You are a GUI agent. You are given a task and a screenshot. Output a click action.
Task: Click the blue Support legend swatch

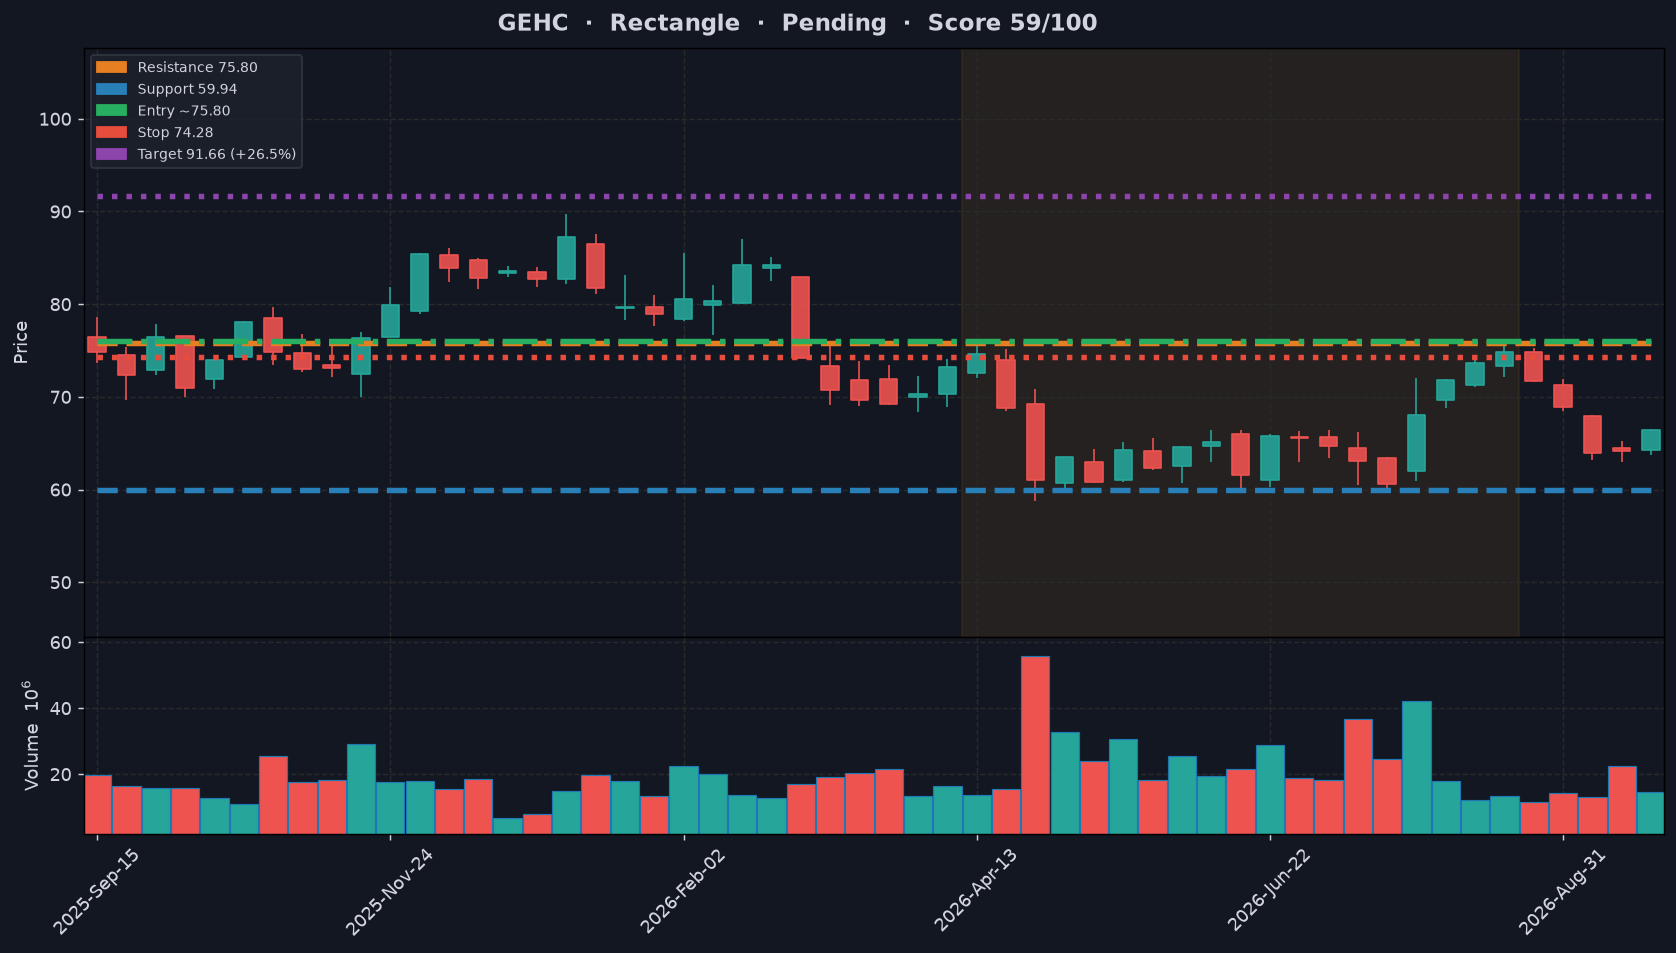(x=111, y=89)
